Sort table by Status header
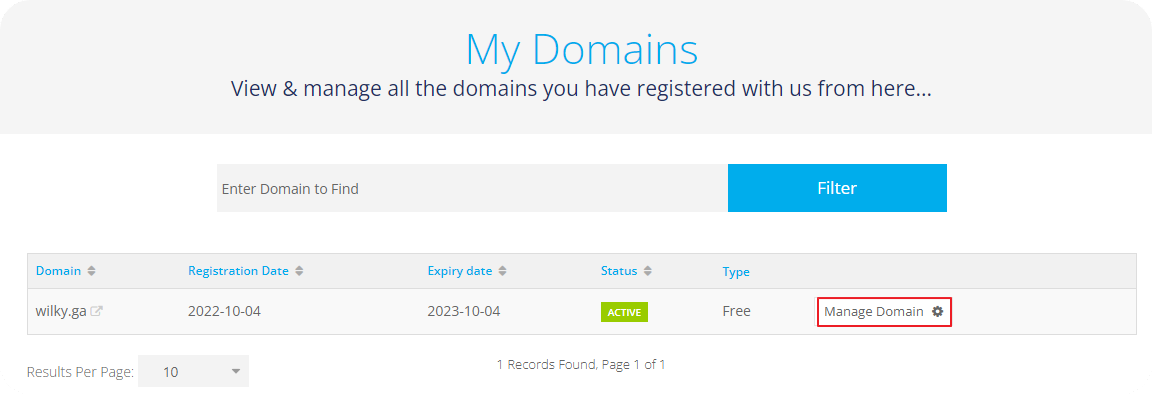This screenshot has height=394, width=1152. pos(619,271)
